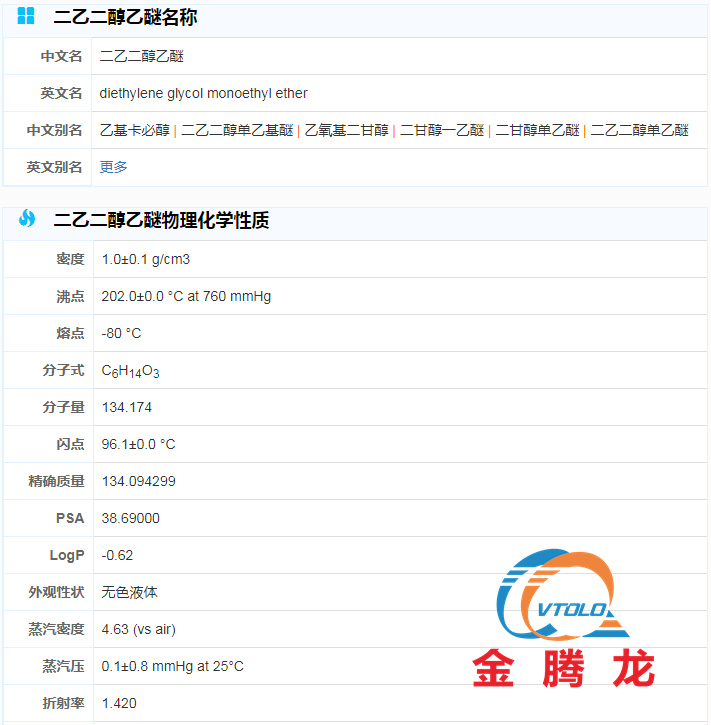Click the English name diethylene glycol monoethyl ether
Image resolution: width=711 pixels, height=725 pixels.
click(203, 93)
